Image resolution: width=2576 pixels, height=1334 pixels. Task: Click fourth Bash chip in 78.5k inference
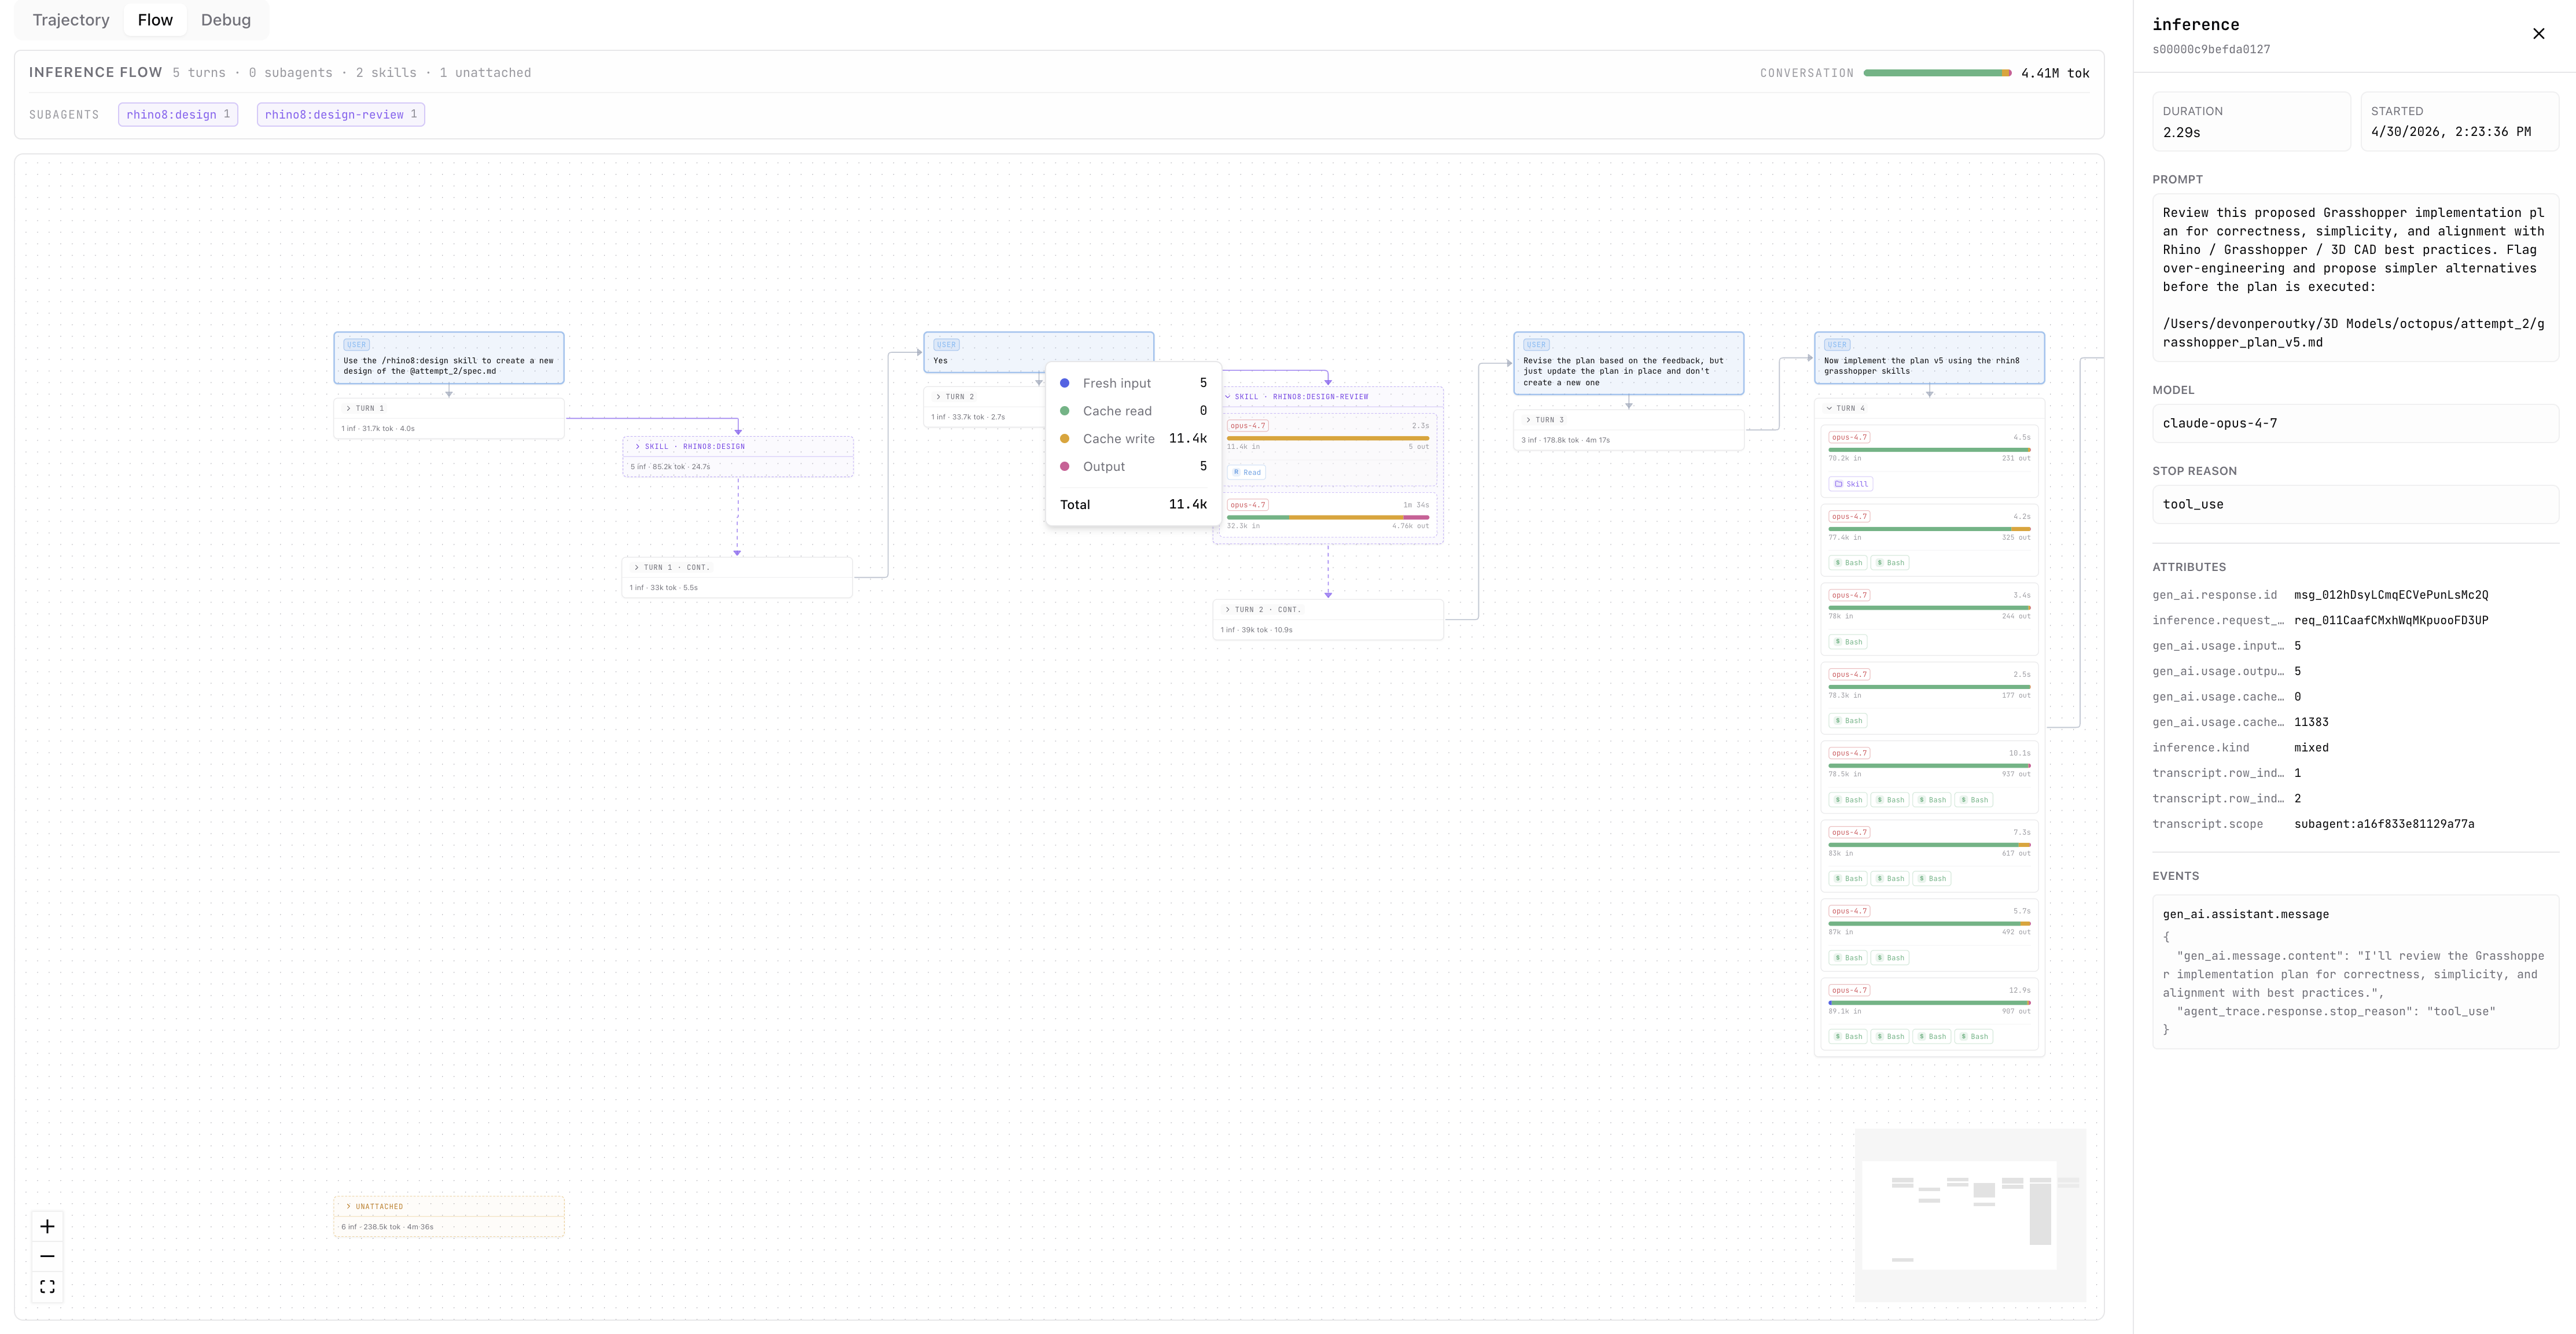[x=1974, y=800]
